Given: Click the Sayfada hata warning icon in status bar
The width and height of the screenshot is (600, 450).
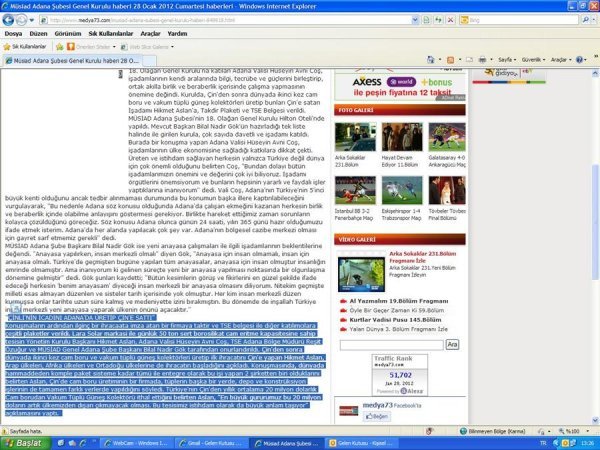Looking at the screenshot, I should pyautogui.click(x=5, y=431).
